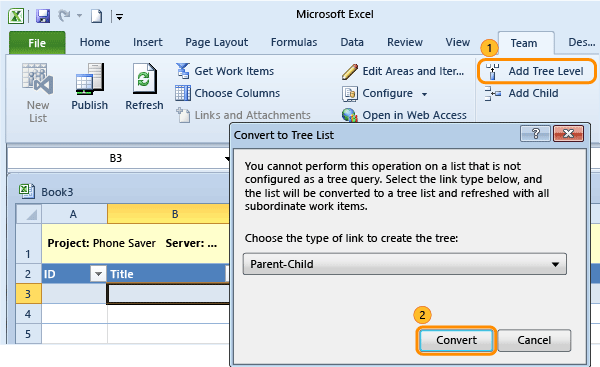Screen dimensions: 600x367
Task: Create a new blank document via page icon
Action: 96,16
